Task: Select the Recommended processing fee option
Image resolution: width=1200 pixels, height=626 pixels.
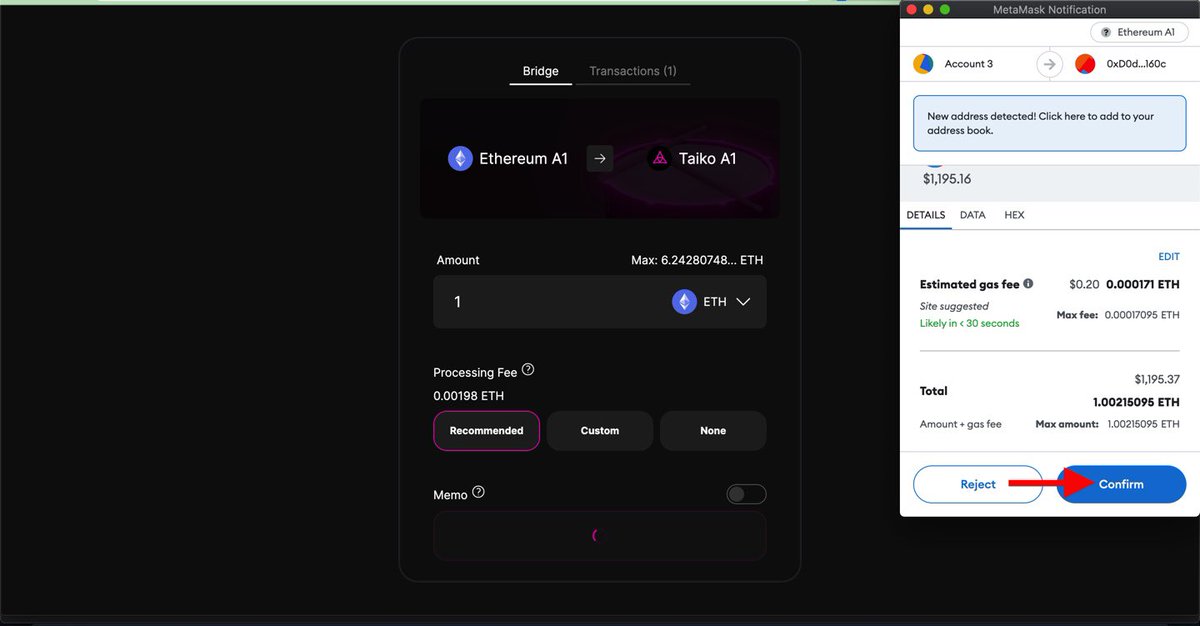Action: point(487,431)
